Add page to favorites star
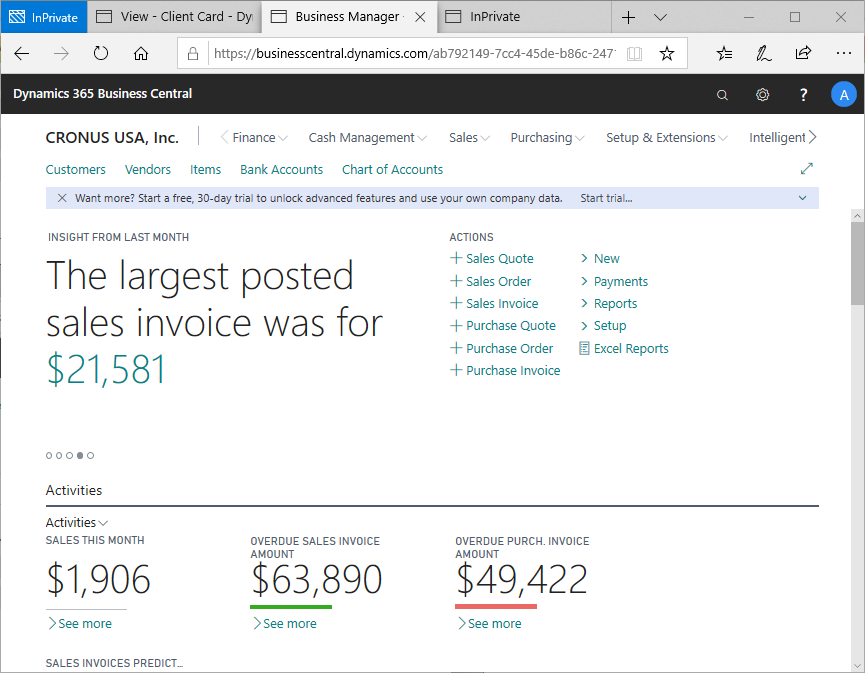 point(667,54)
